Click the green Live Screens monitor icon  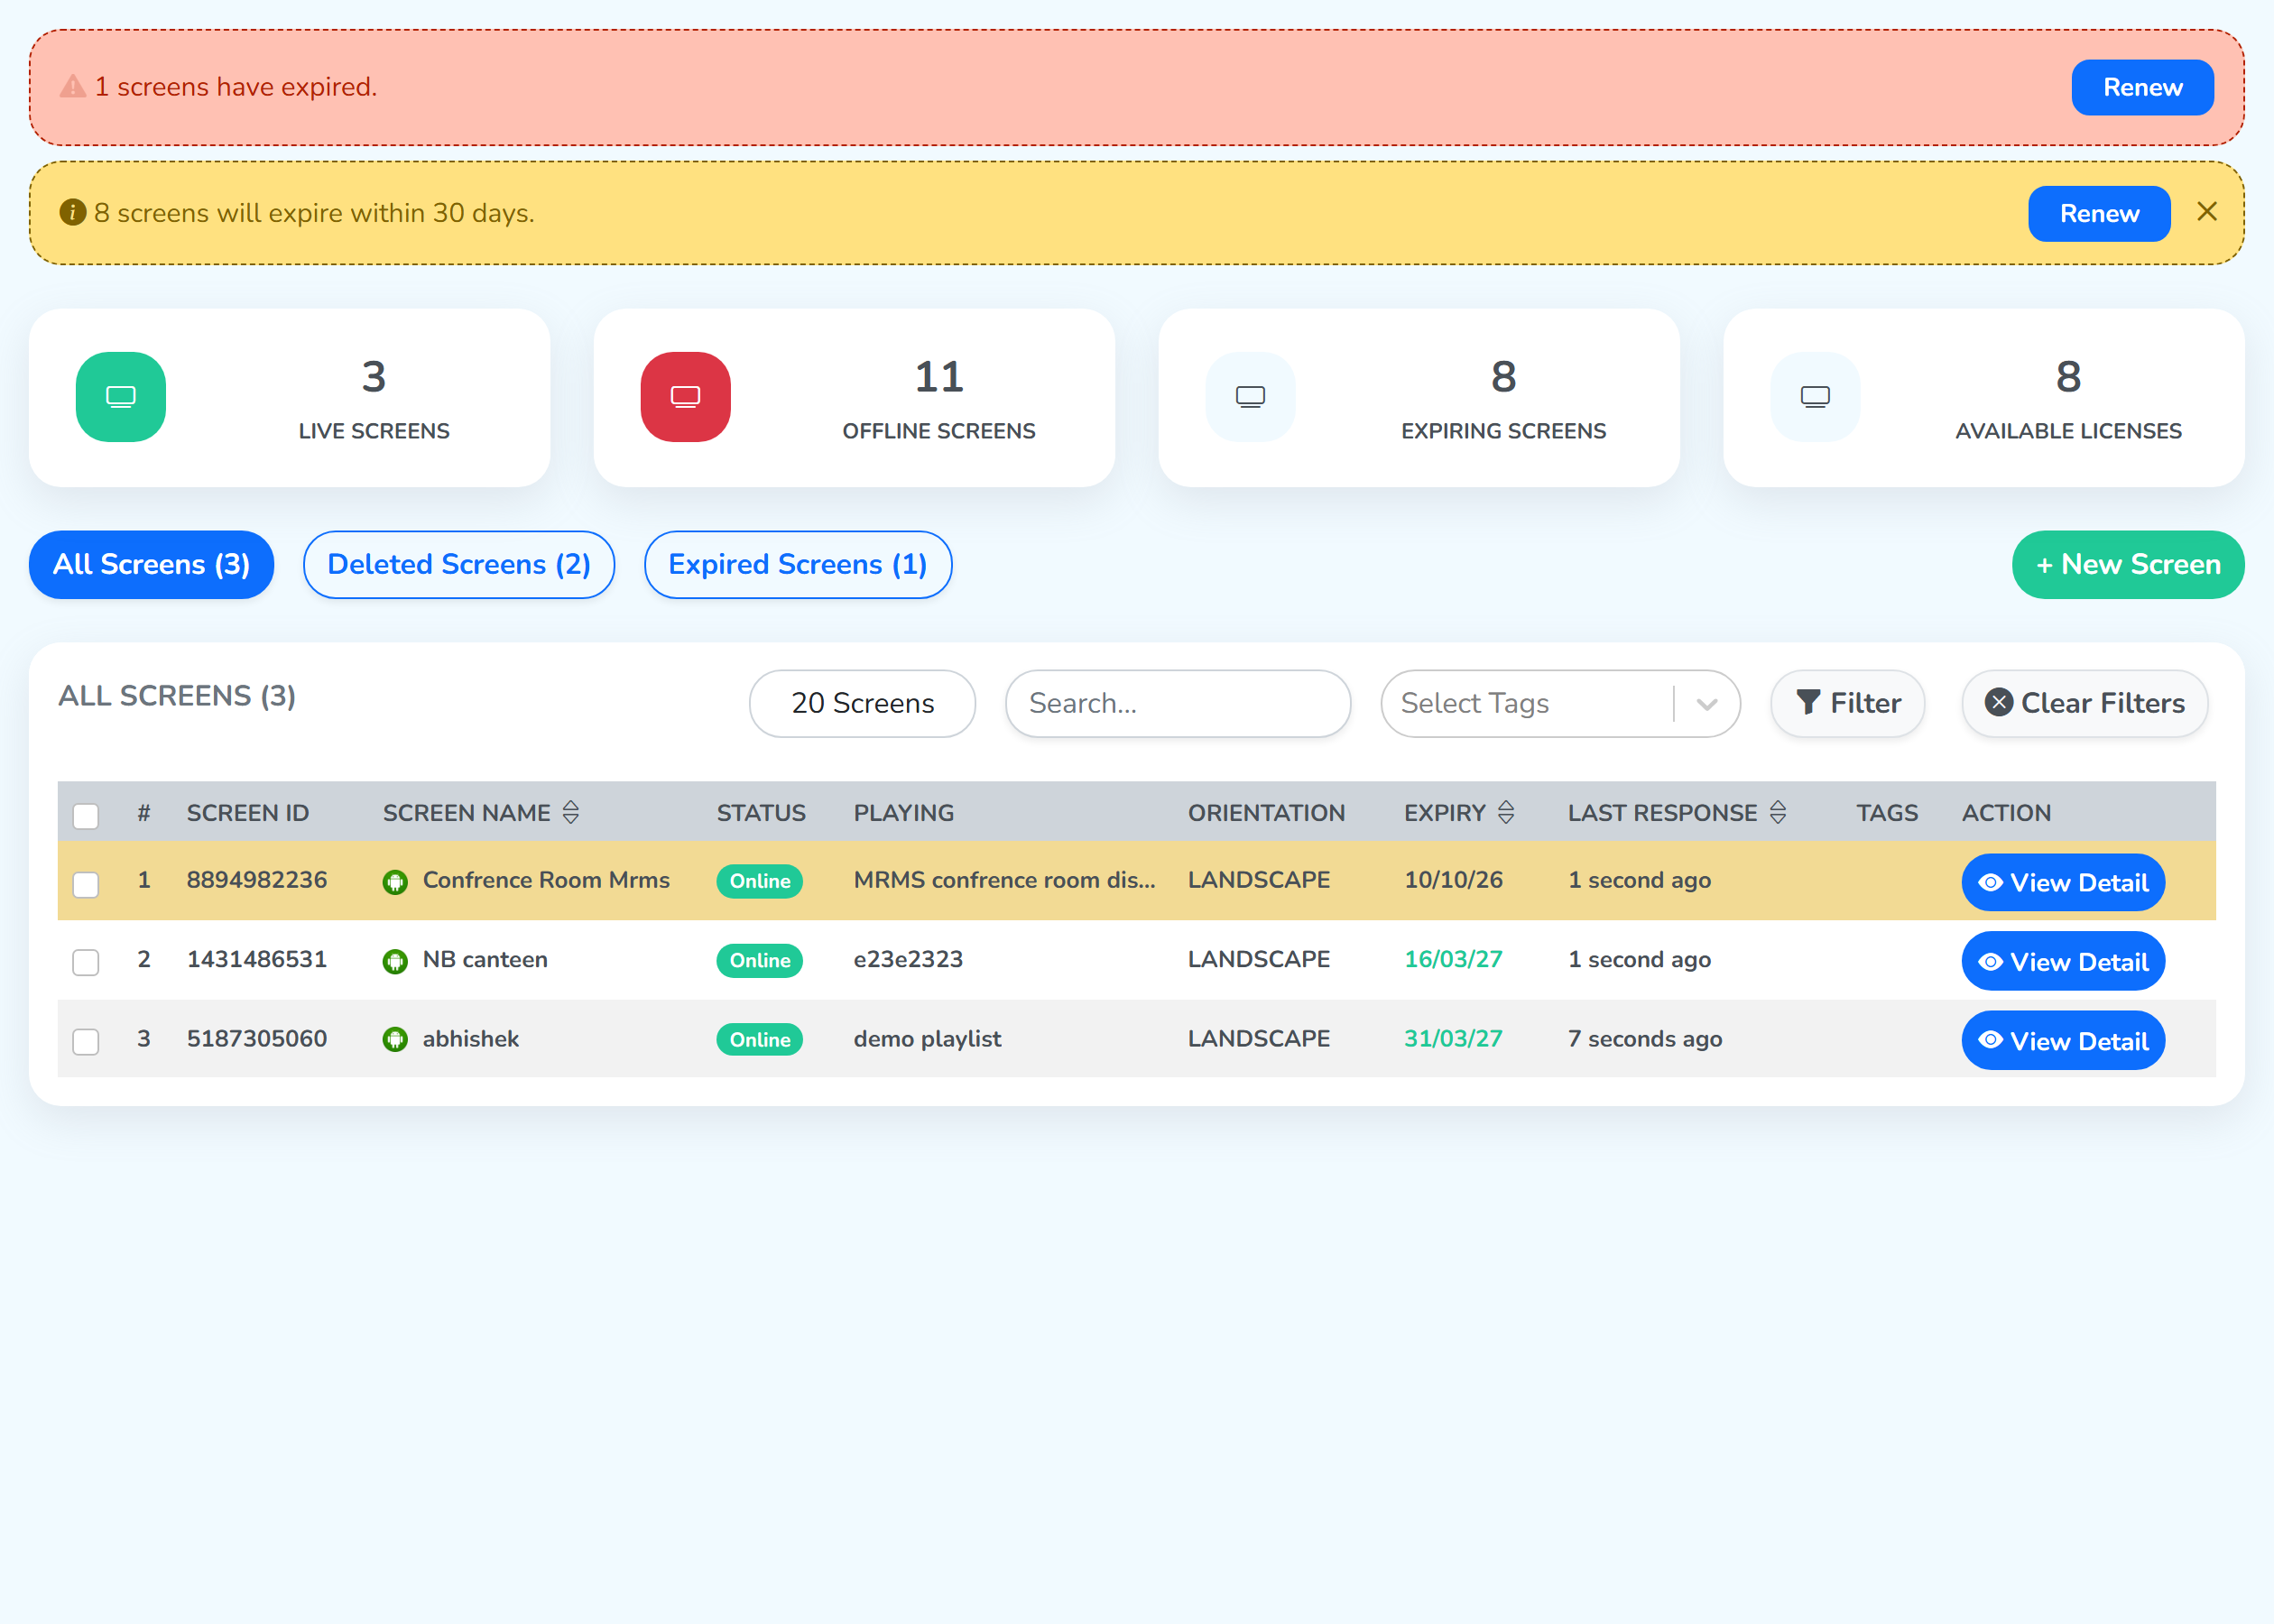(121, 397)
